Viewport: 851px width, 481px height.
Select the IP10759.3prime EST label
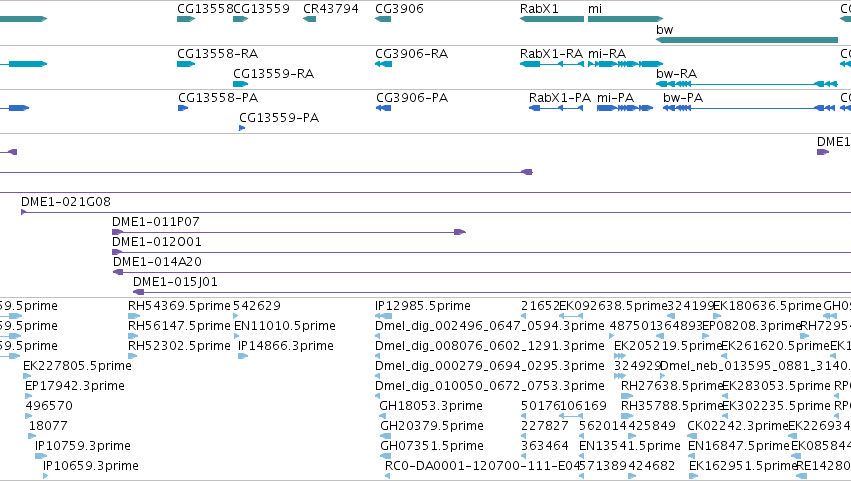click(82, 446)
